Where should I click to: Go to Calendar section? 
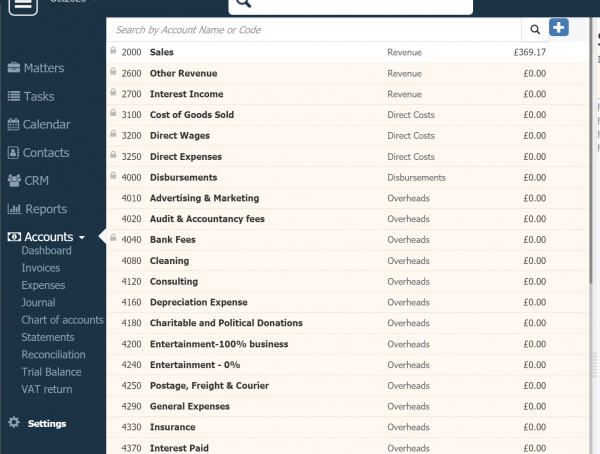point(46,124)
